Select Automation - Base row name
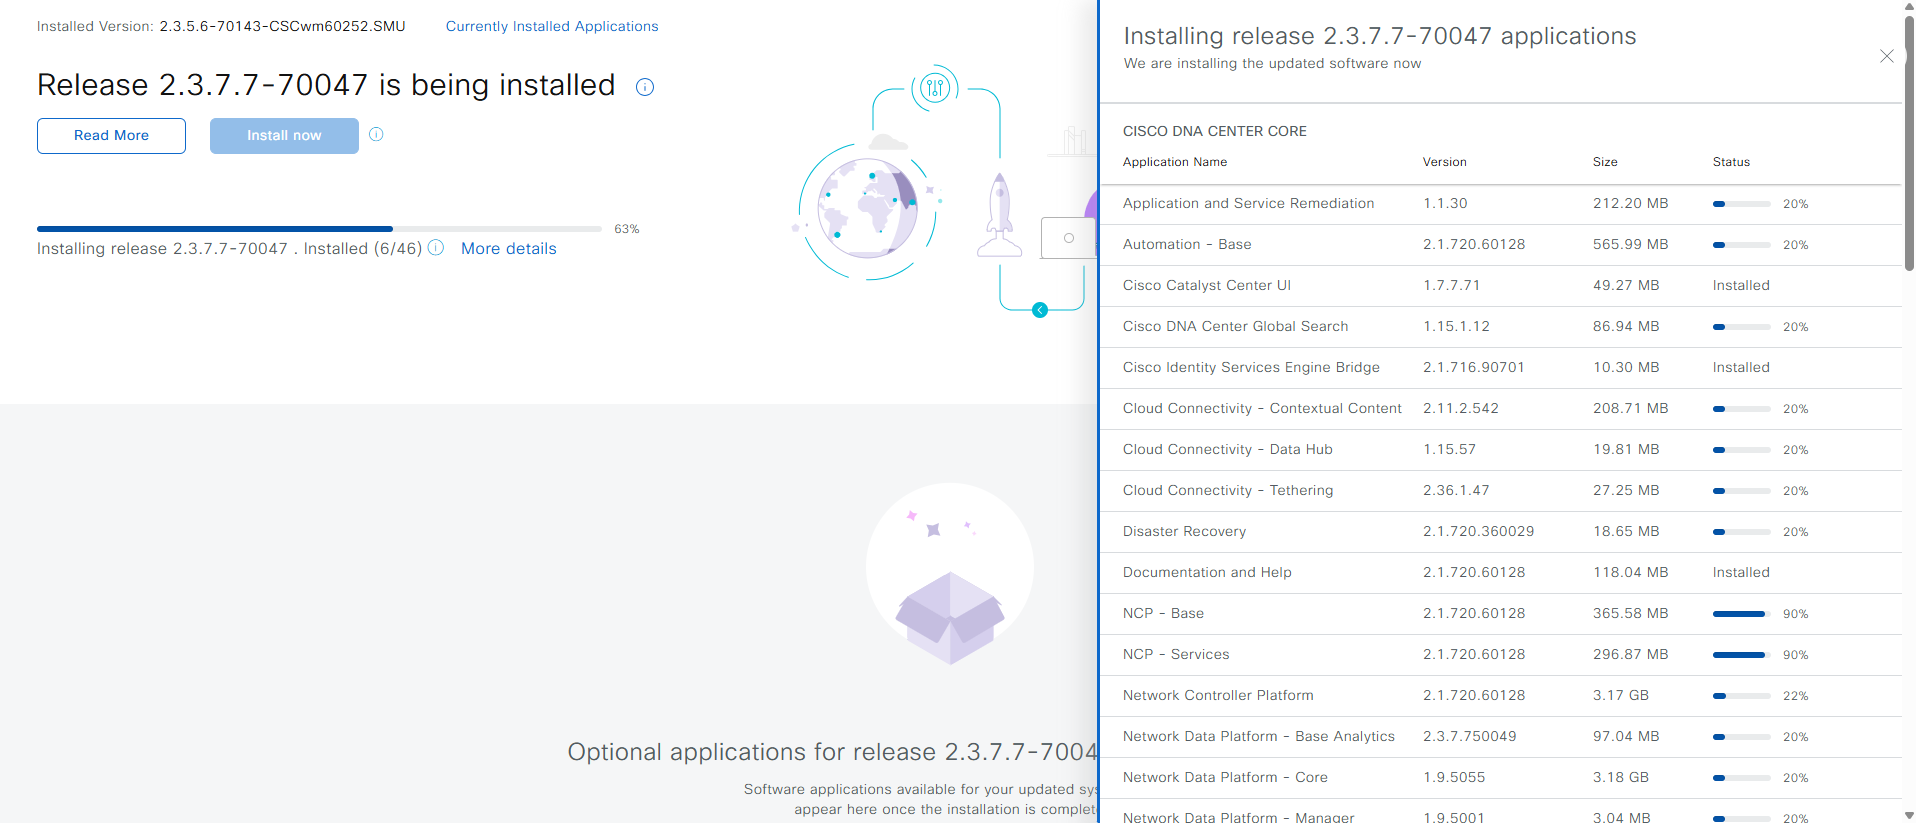The width and height of the screenshot is (1916, 823). point(1187,244)
